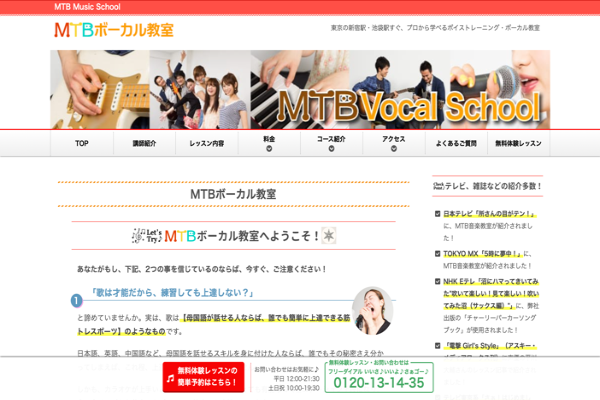Click checkmark icon beside NHK Eテレ item
This screenshot has width=600, height=400.
[x=438, y=281]
